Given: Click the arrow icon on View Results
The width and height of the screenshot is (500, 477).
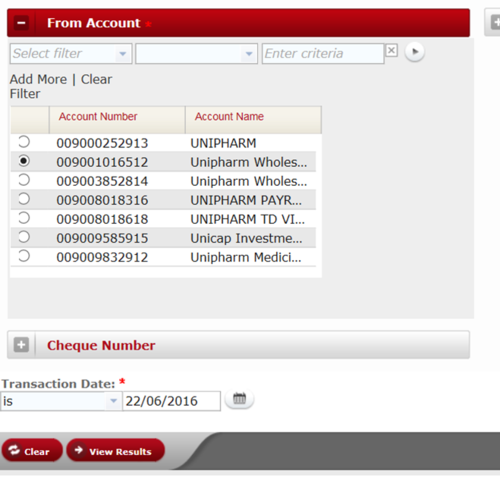Looking at the screenshot, I should tap(79, 450).
